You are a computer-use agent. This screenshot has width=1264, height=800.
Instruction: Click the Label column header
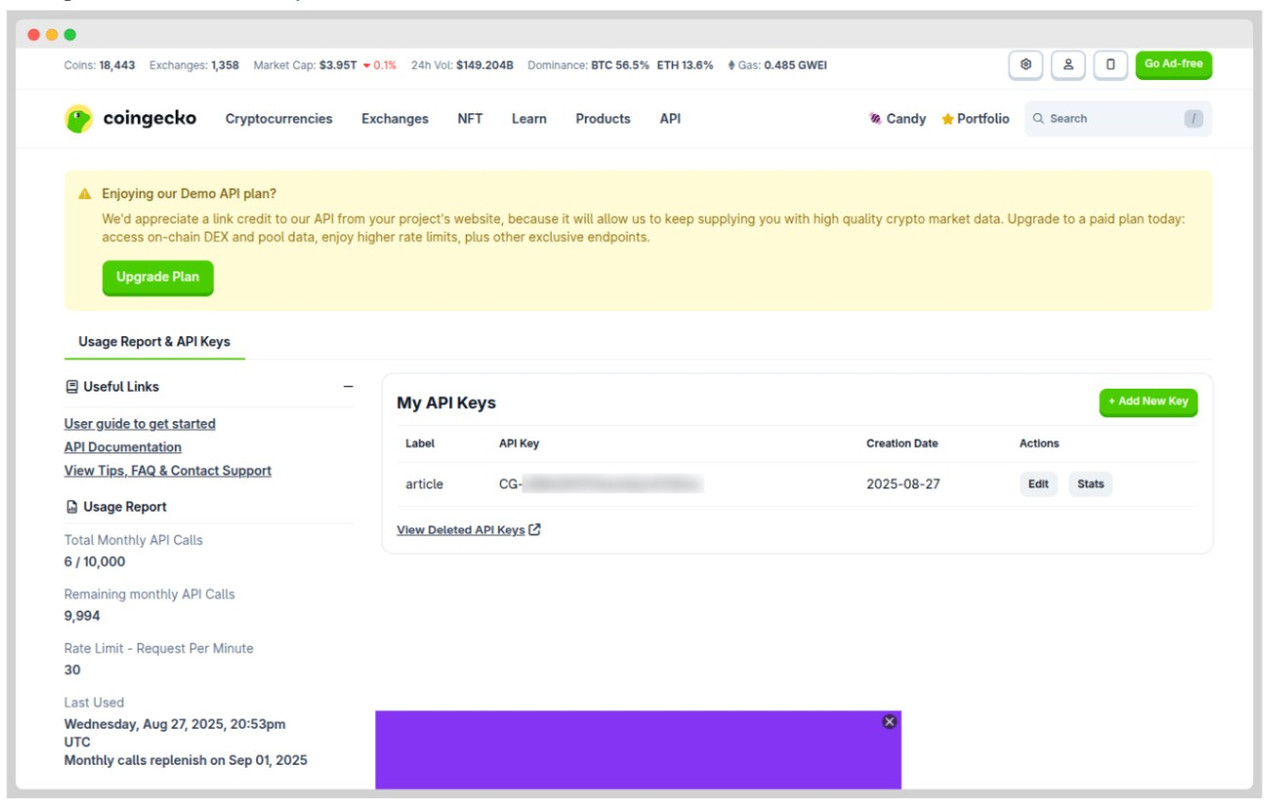click(x=420, y=443)
